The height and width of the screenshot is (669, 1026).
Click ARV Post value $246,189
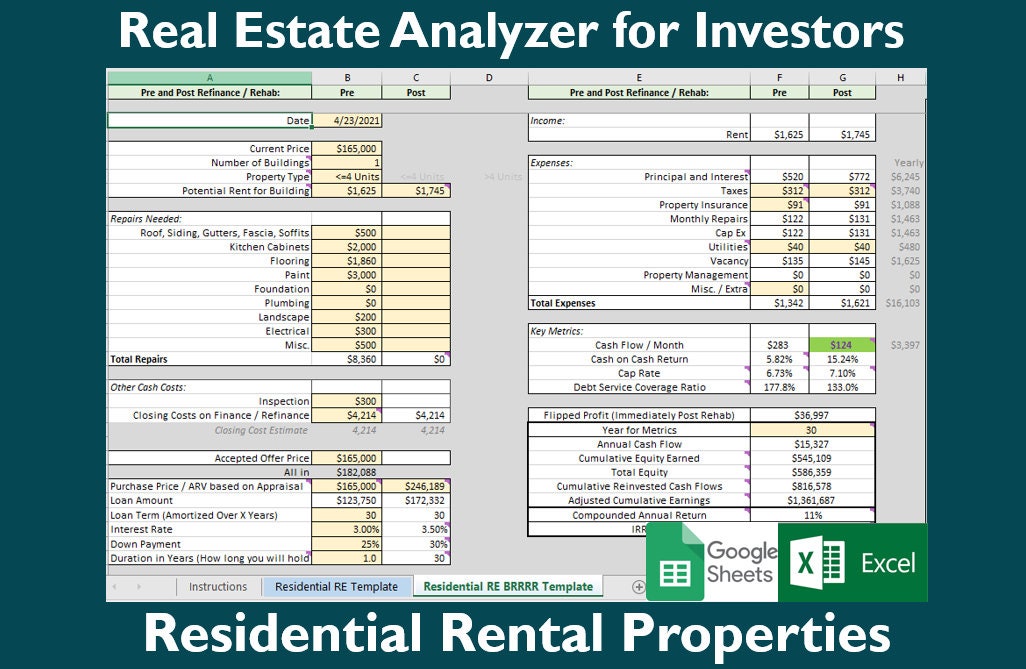416,486
